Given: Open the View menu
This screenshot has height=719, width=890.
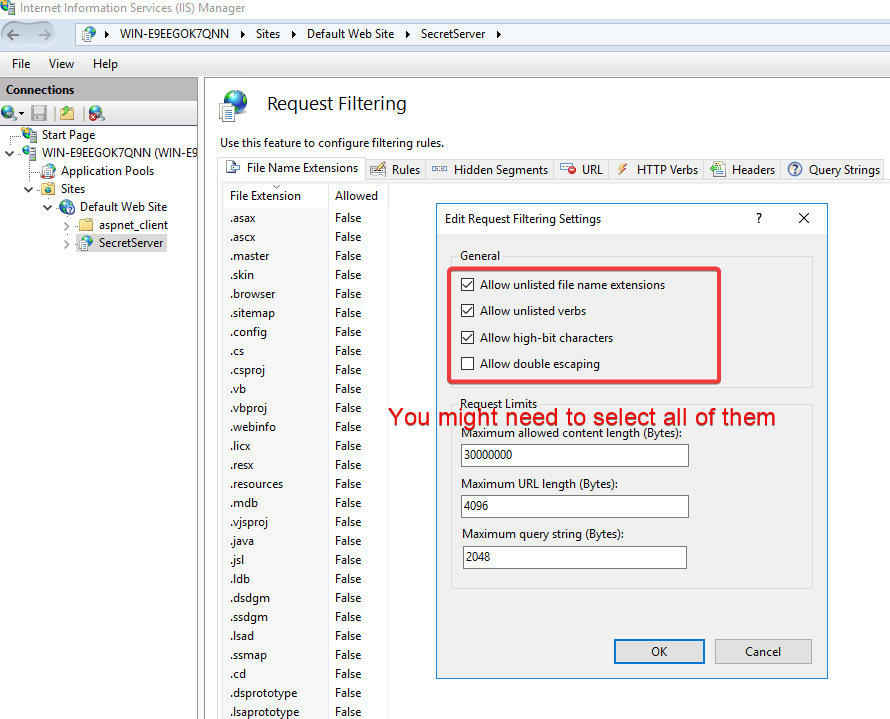Looking at the screenshot, I should pyautogui.click(x=61, y=64).
